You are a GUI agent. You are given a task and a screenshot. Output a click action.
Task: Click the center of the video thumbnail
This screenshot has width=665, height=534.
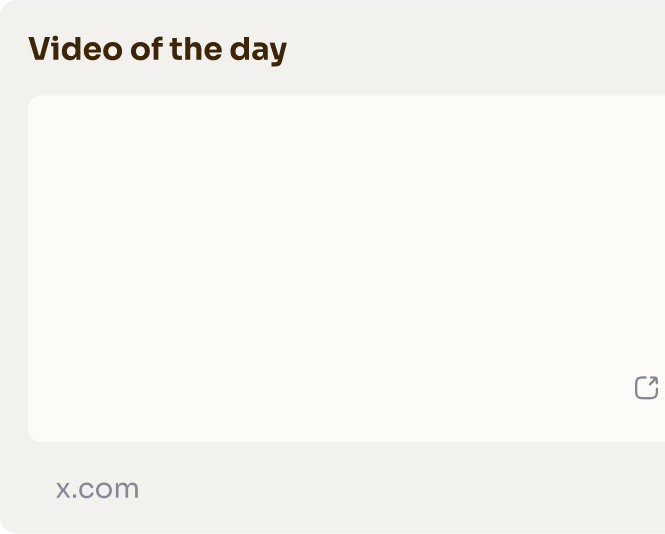pyautogui.click(x=346, y=268)
